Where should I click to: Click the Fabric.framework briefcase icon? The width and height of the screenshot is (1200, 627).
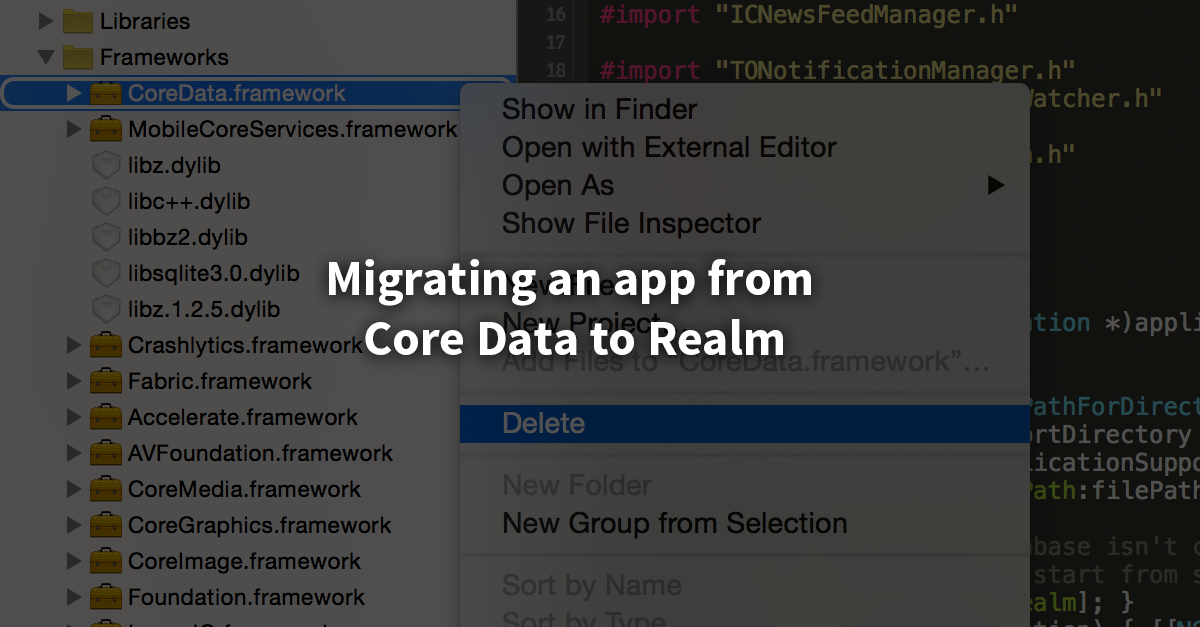[104, 381]
